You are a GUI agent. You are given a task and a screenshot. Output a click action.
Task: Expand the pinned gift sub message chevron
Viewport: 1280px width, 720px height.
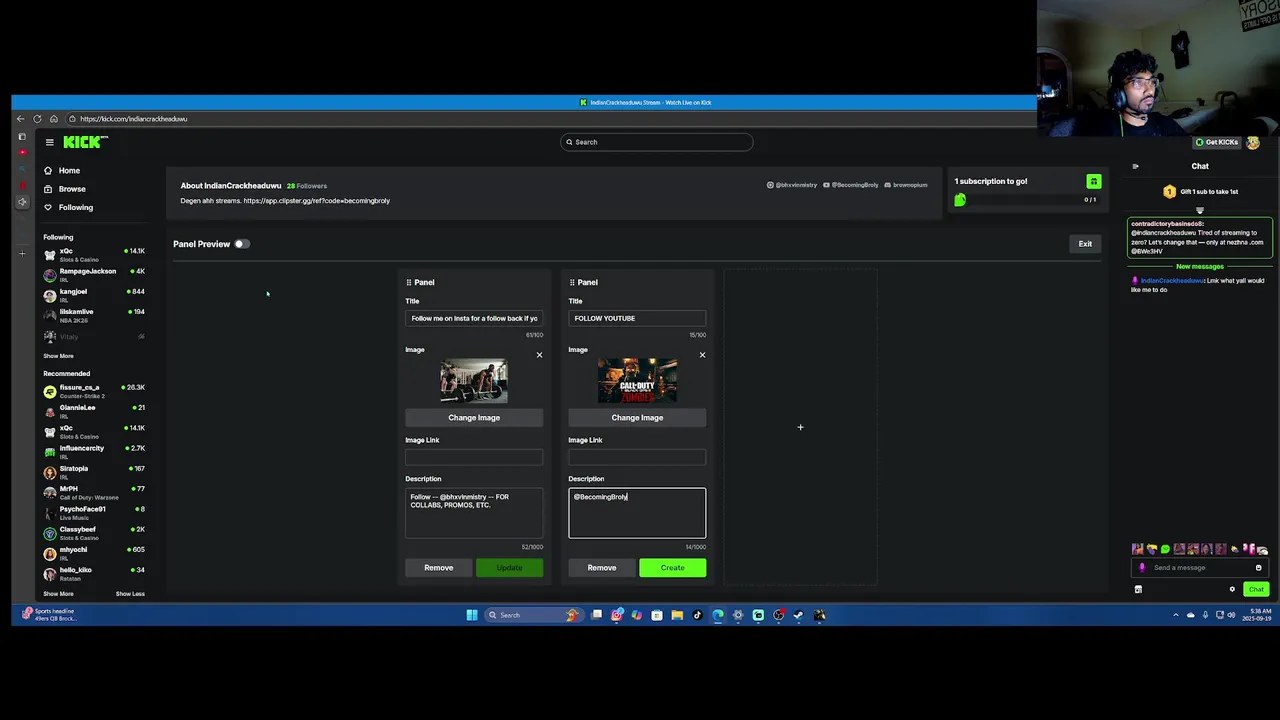1200,211
